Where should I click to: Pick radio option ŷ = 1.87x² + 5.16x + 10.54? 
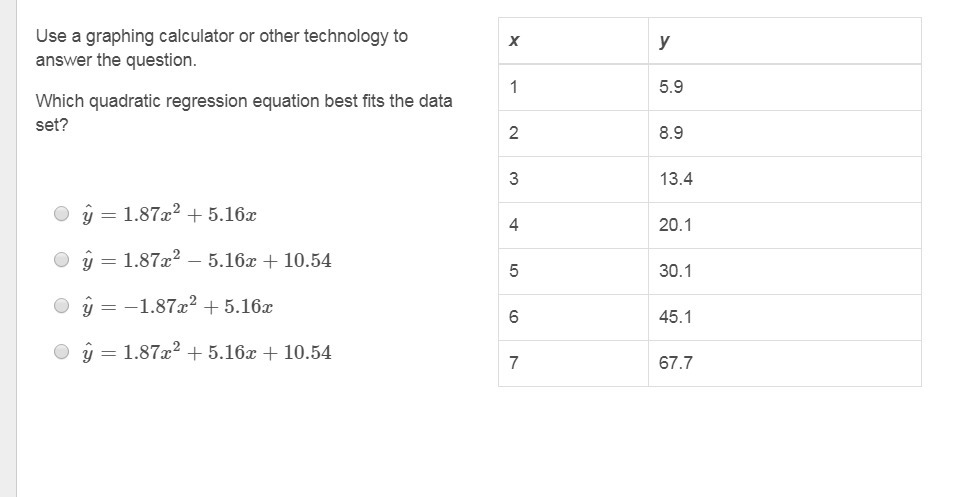(62, 352)
